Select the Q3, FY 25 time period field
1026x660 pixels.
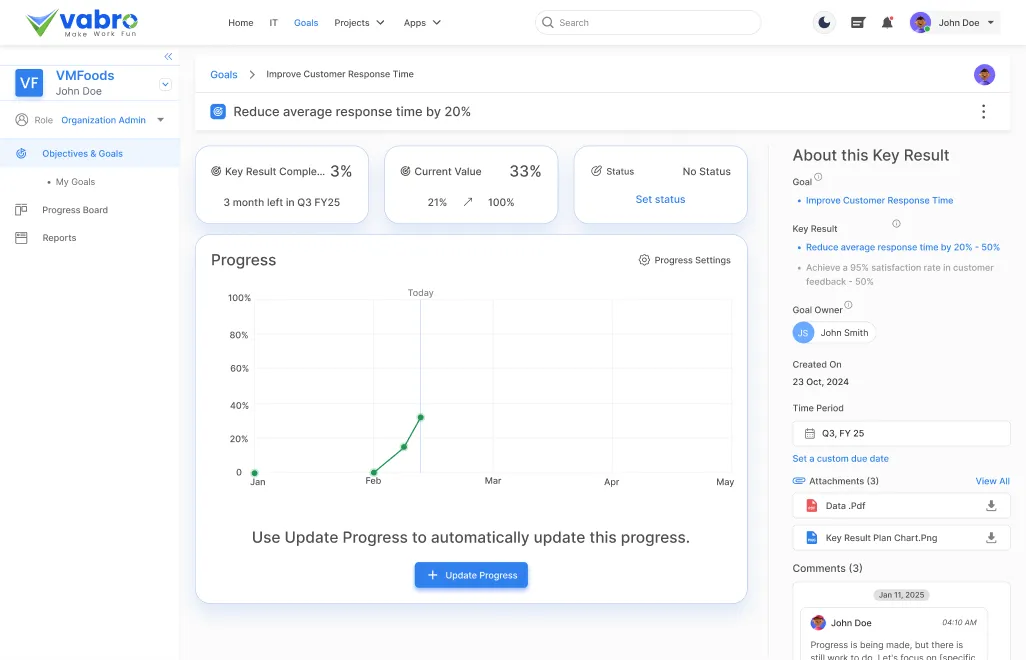(x=901, y=434)
